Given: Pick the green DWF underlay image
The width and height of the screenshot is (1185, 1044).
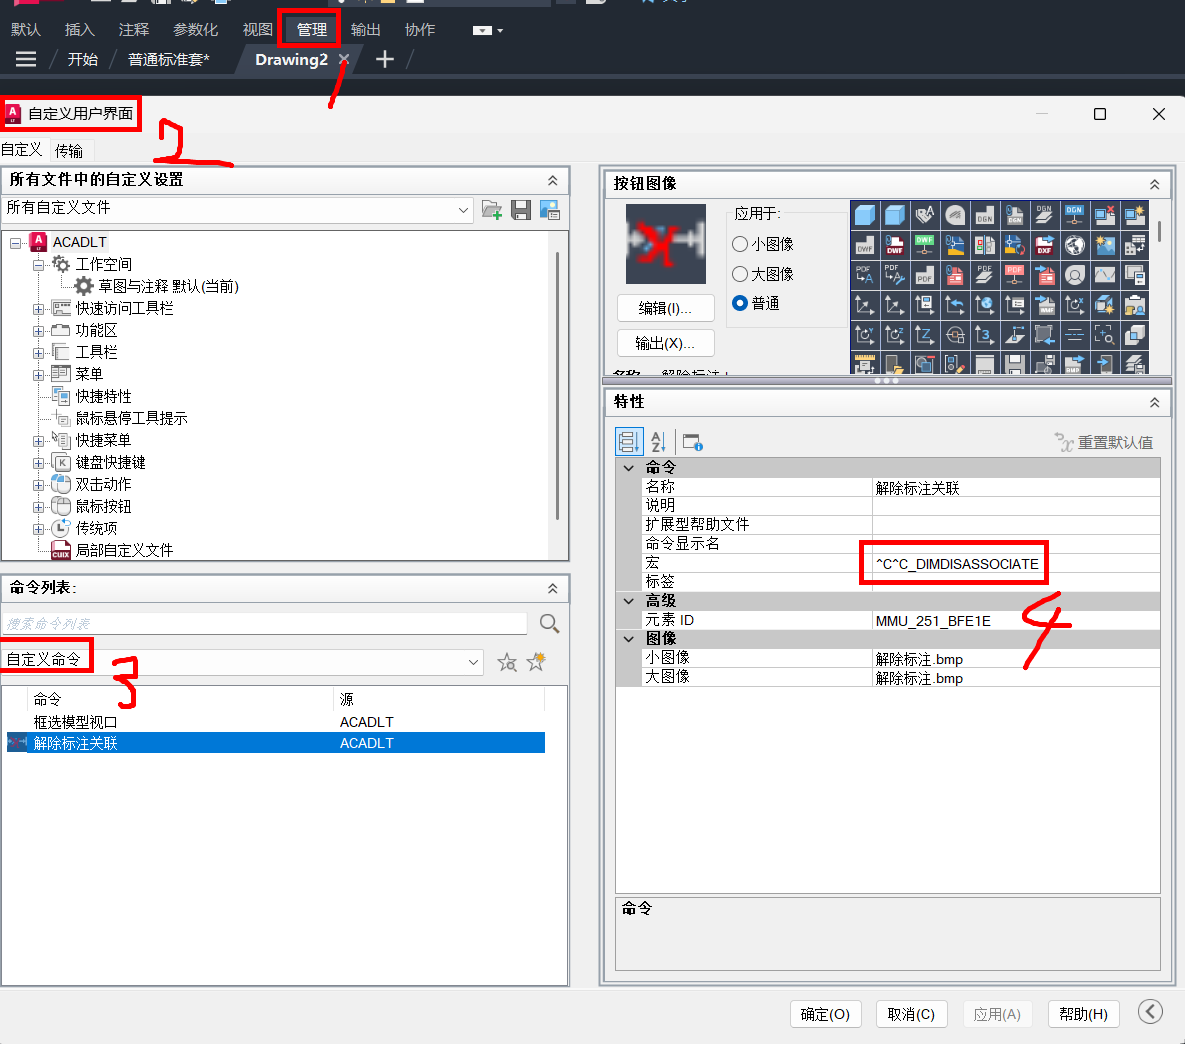Looking at the screenshot, I should pos(925,245).
